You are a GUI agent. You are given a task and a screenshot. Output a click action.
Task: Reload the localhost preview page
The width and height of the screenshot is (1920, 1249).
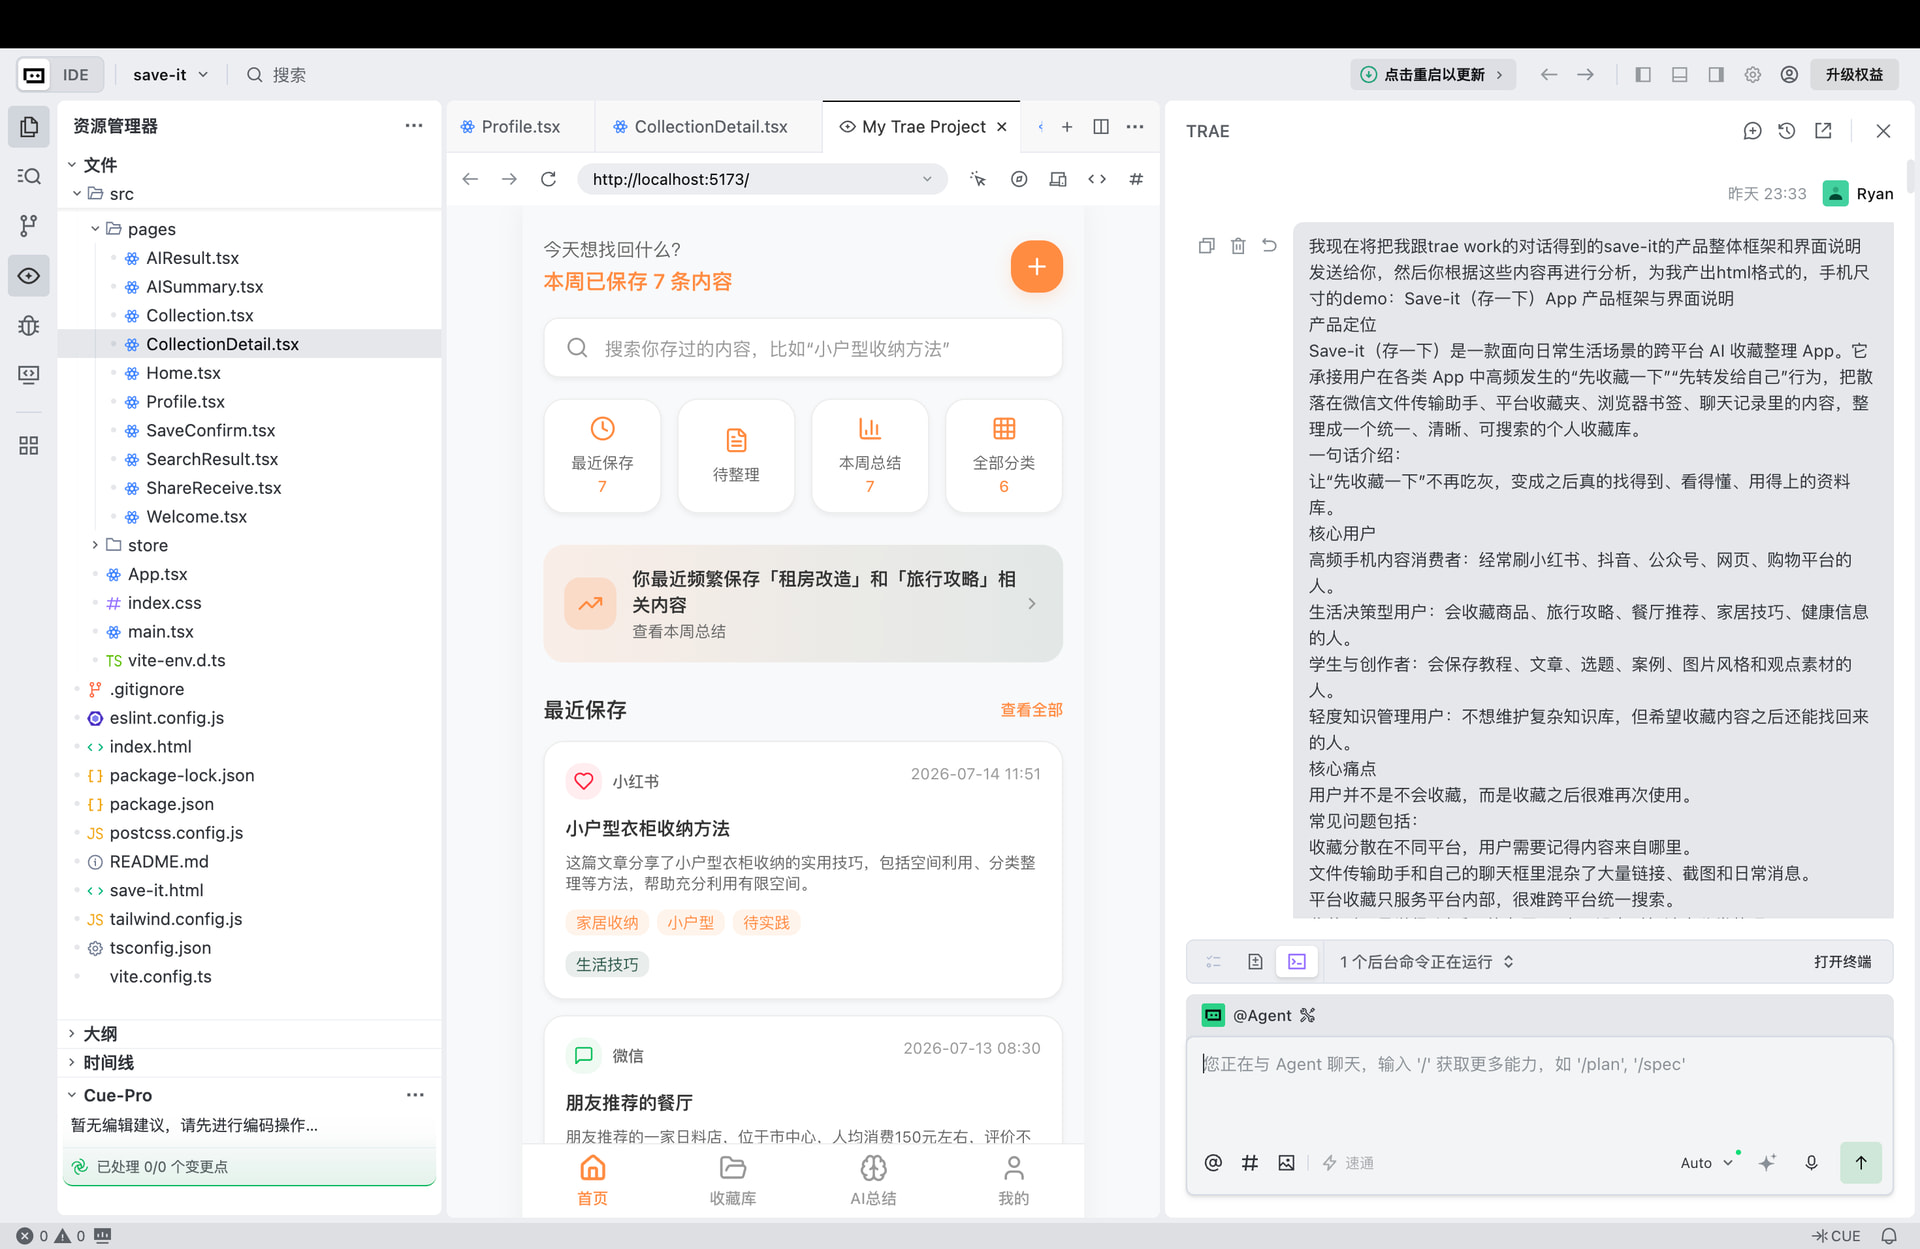(548, 179)
